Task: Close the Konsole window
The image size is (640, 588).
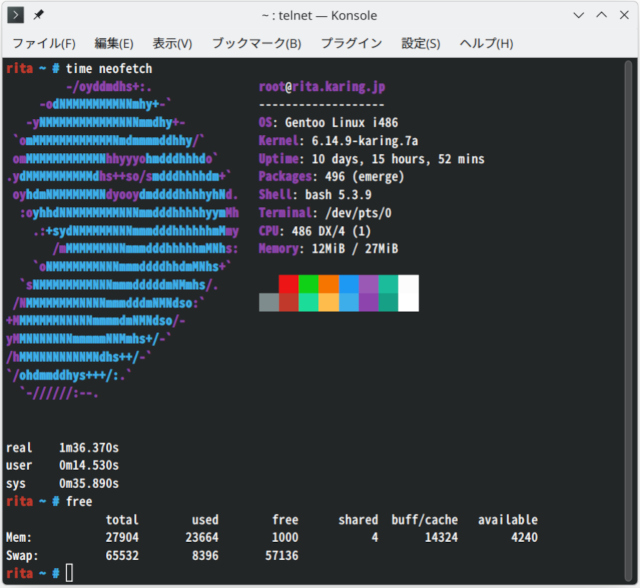Action: coord(624,15)
